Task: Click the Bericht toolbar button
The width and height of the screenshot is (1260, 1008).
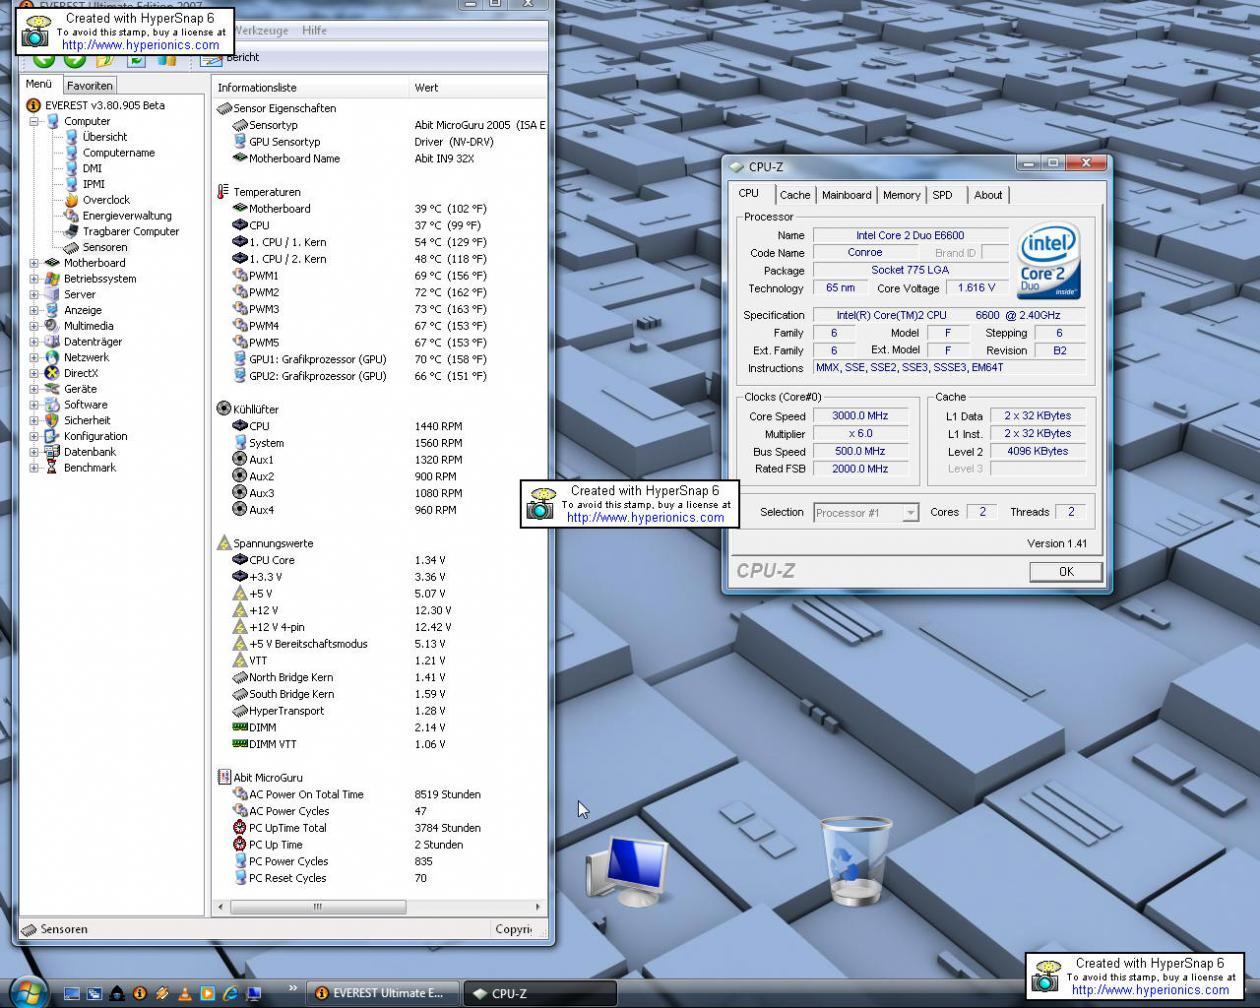Action: (232, 58)
